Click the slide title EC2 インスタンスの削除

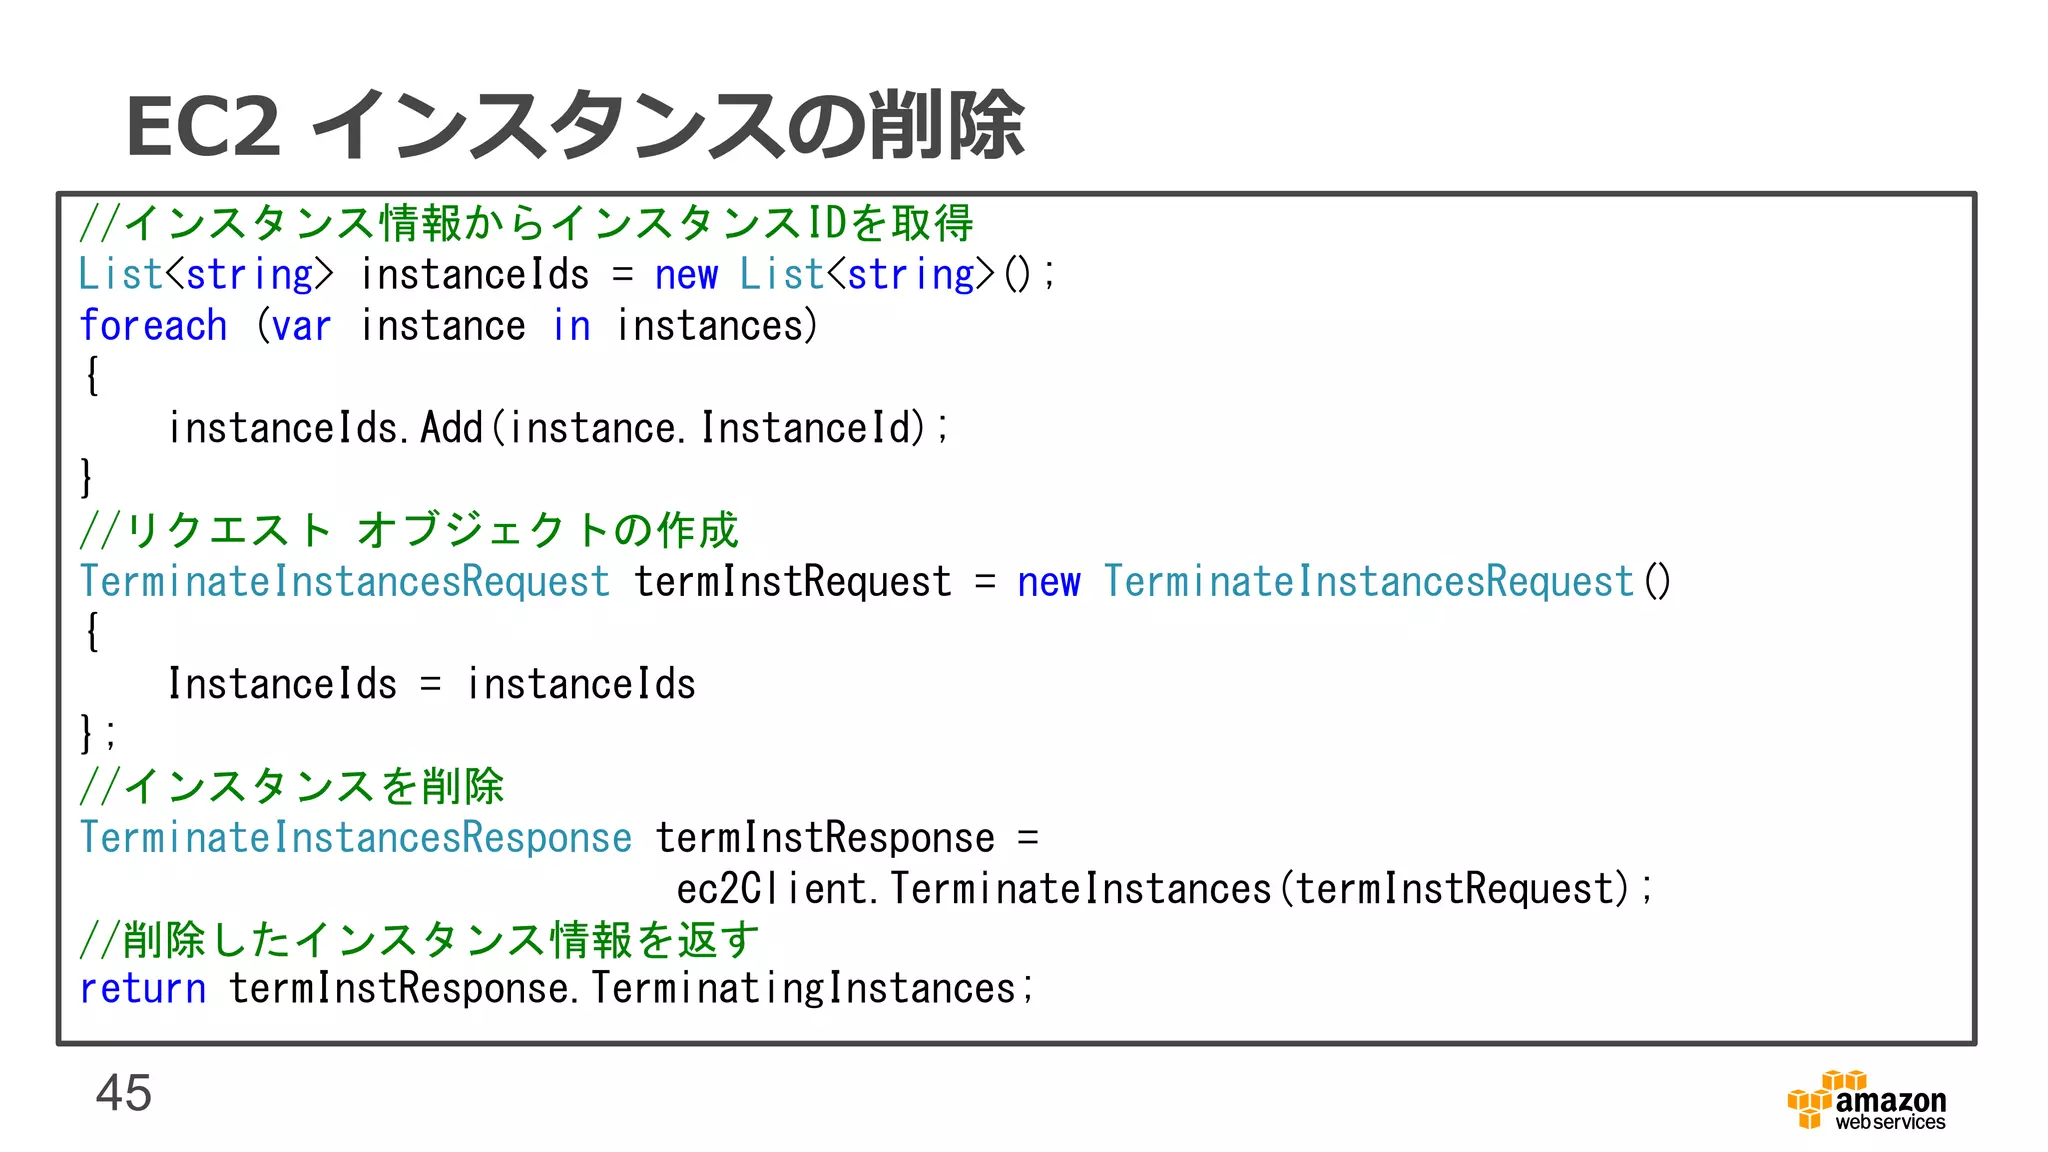(575, 125)
